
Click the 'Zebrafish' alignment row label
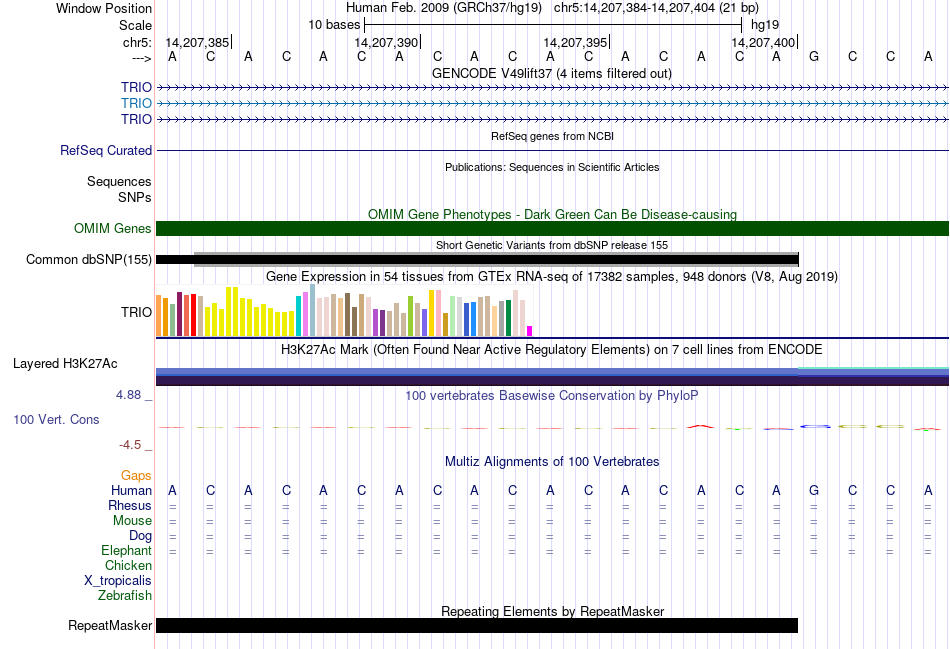(x=125, y=596)
